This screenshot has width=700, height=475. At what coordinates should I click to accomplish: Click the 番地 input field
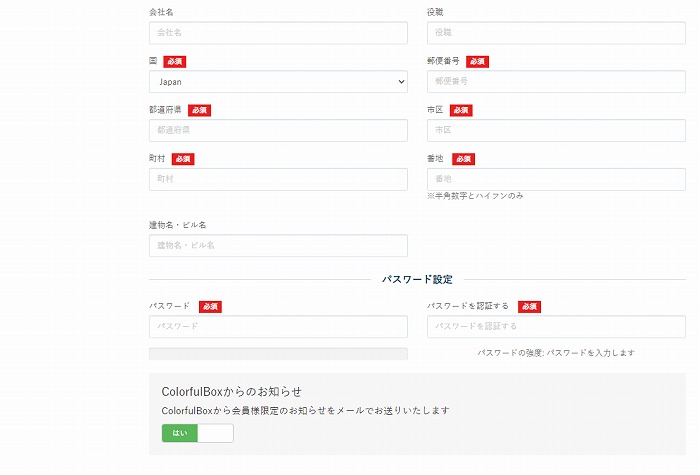tap(556, 179)
